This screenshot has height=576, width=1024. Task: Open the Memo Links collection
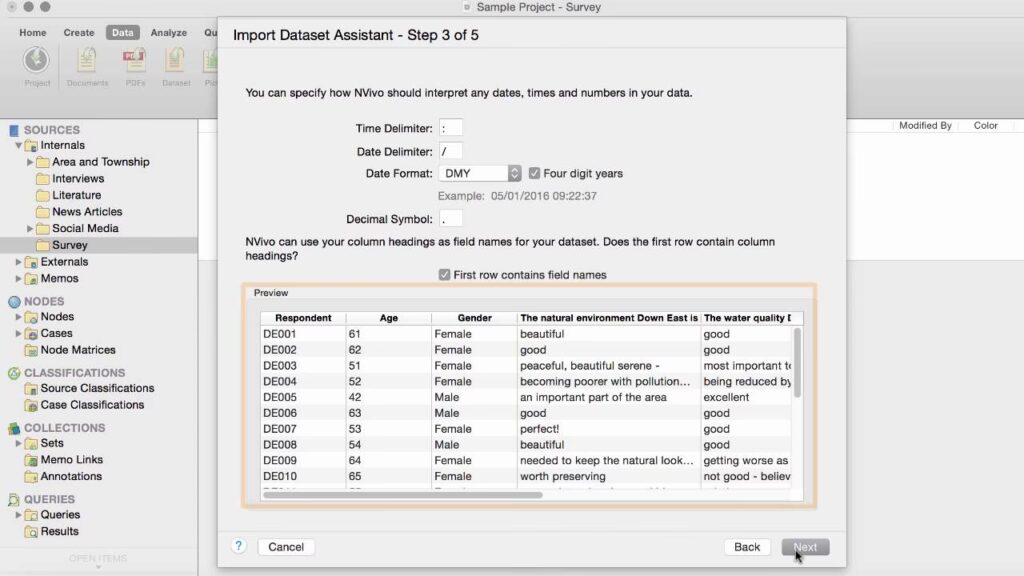point(71,460)
